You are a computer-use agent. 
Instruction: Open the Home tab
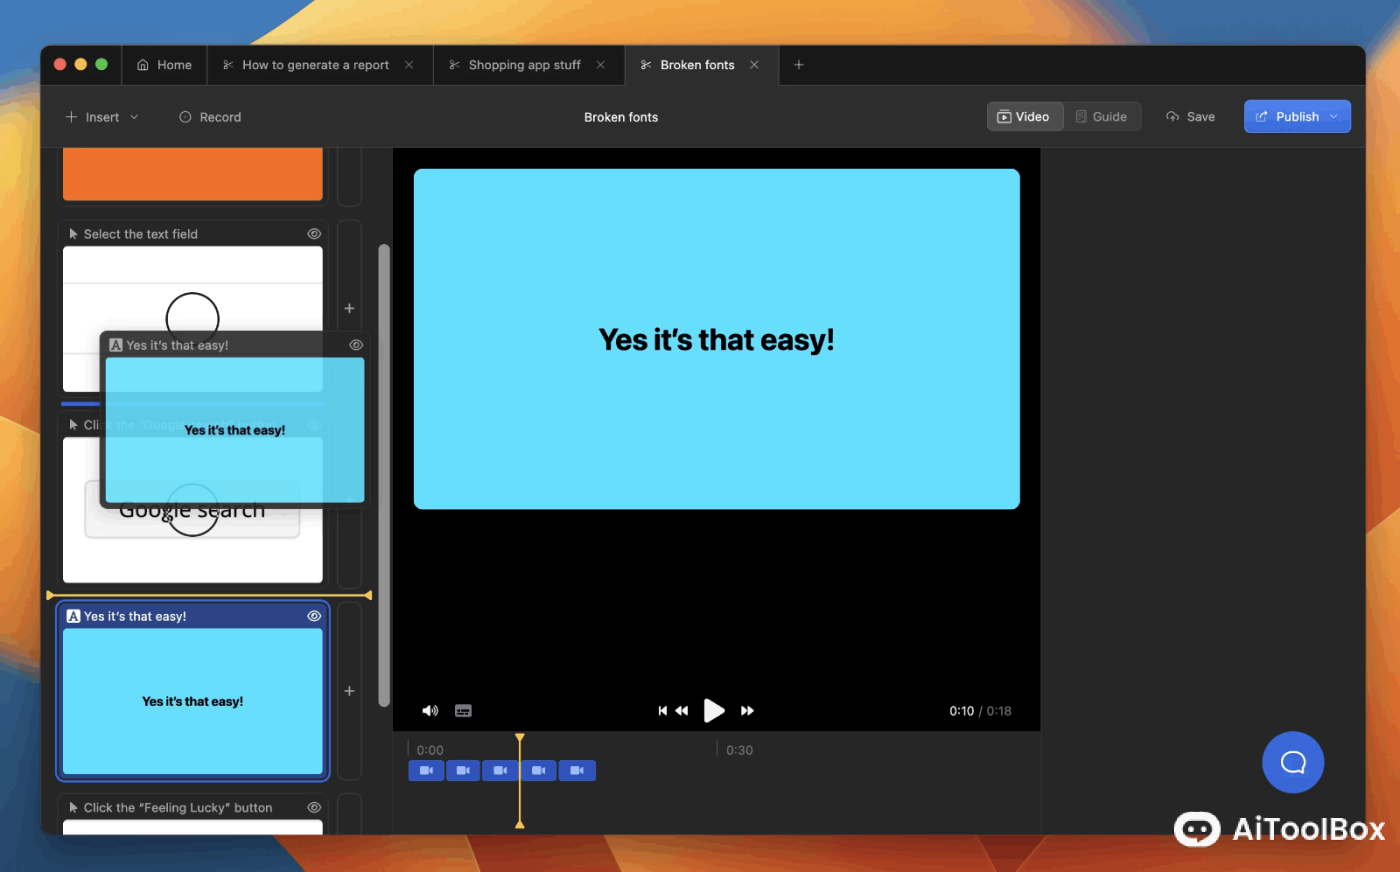pos(164,65)
